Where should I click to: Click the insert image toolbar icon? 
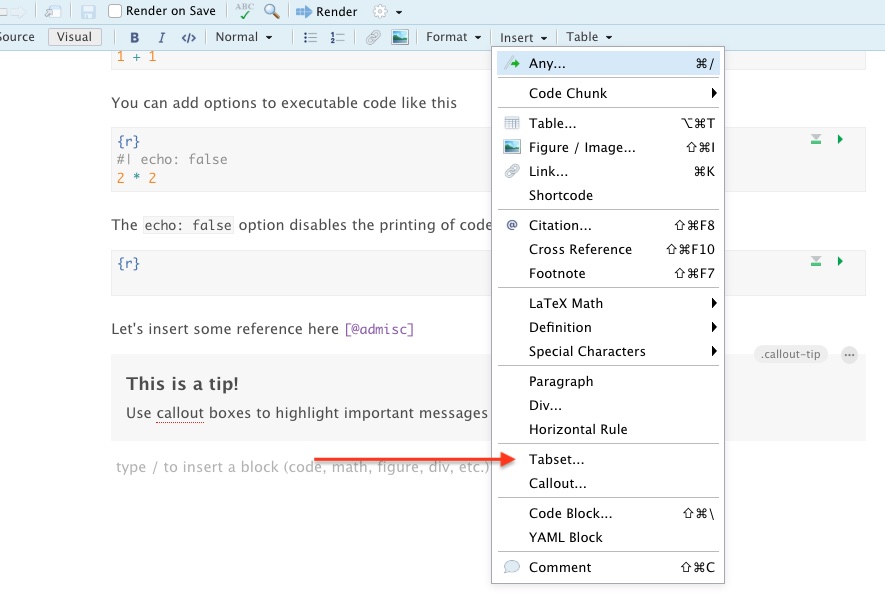point(400,37)
